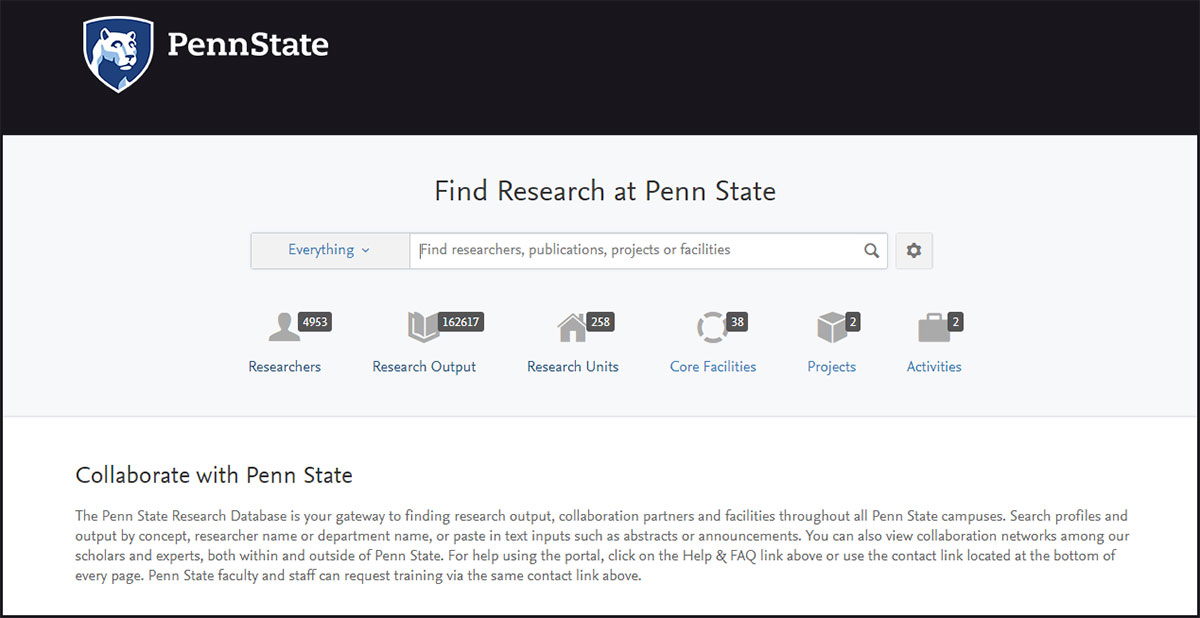The height and width of the screenshot is (618, 1200).
Task: Click the Core Facilities ring icon
Action: (x=712, y=327)
